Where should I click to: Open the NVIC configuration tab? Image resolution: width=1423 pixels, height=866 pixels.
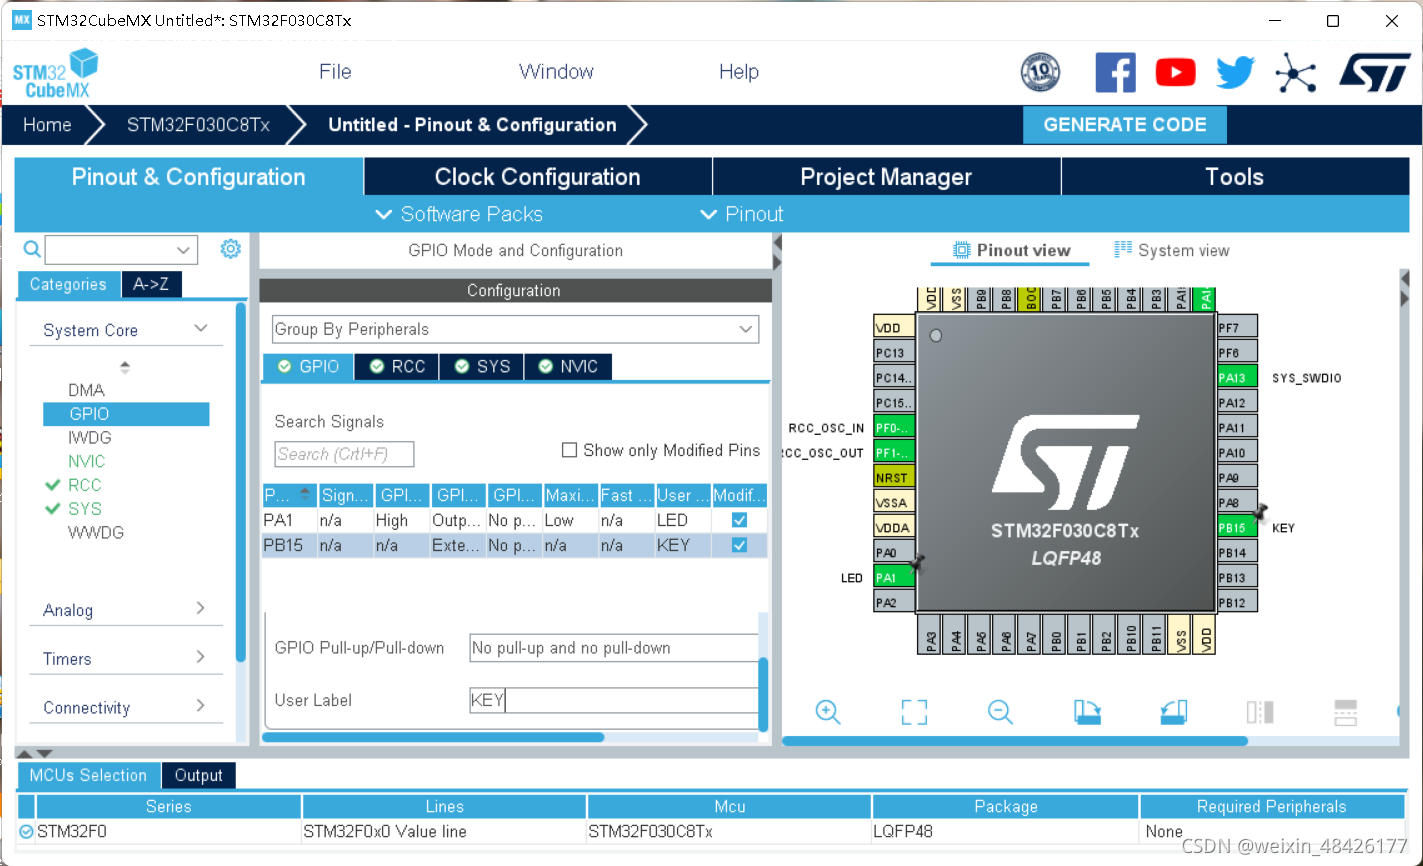point(568,367)
